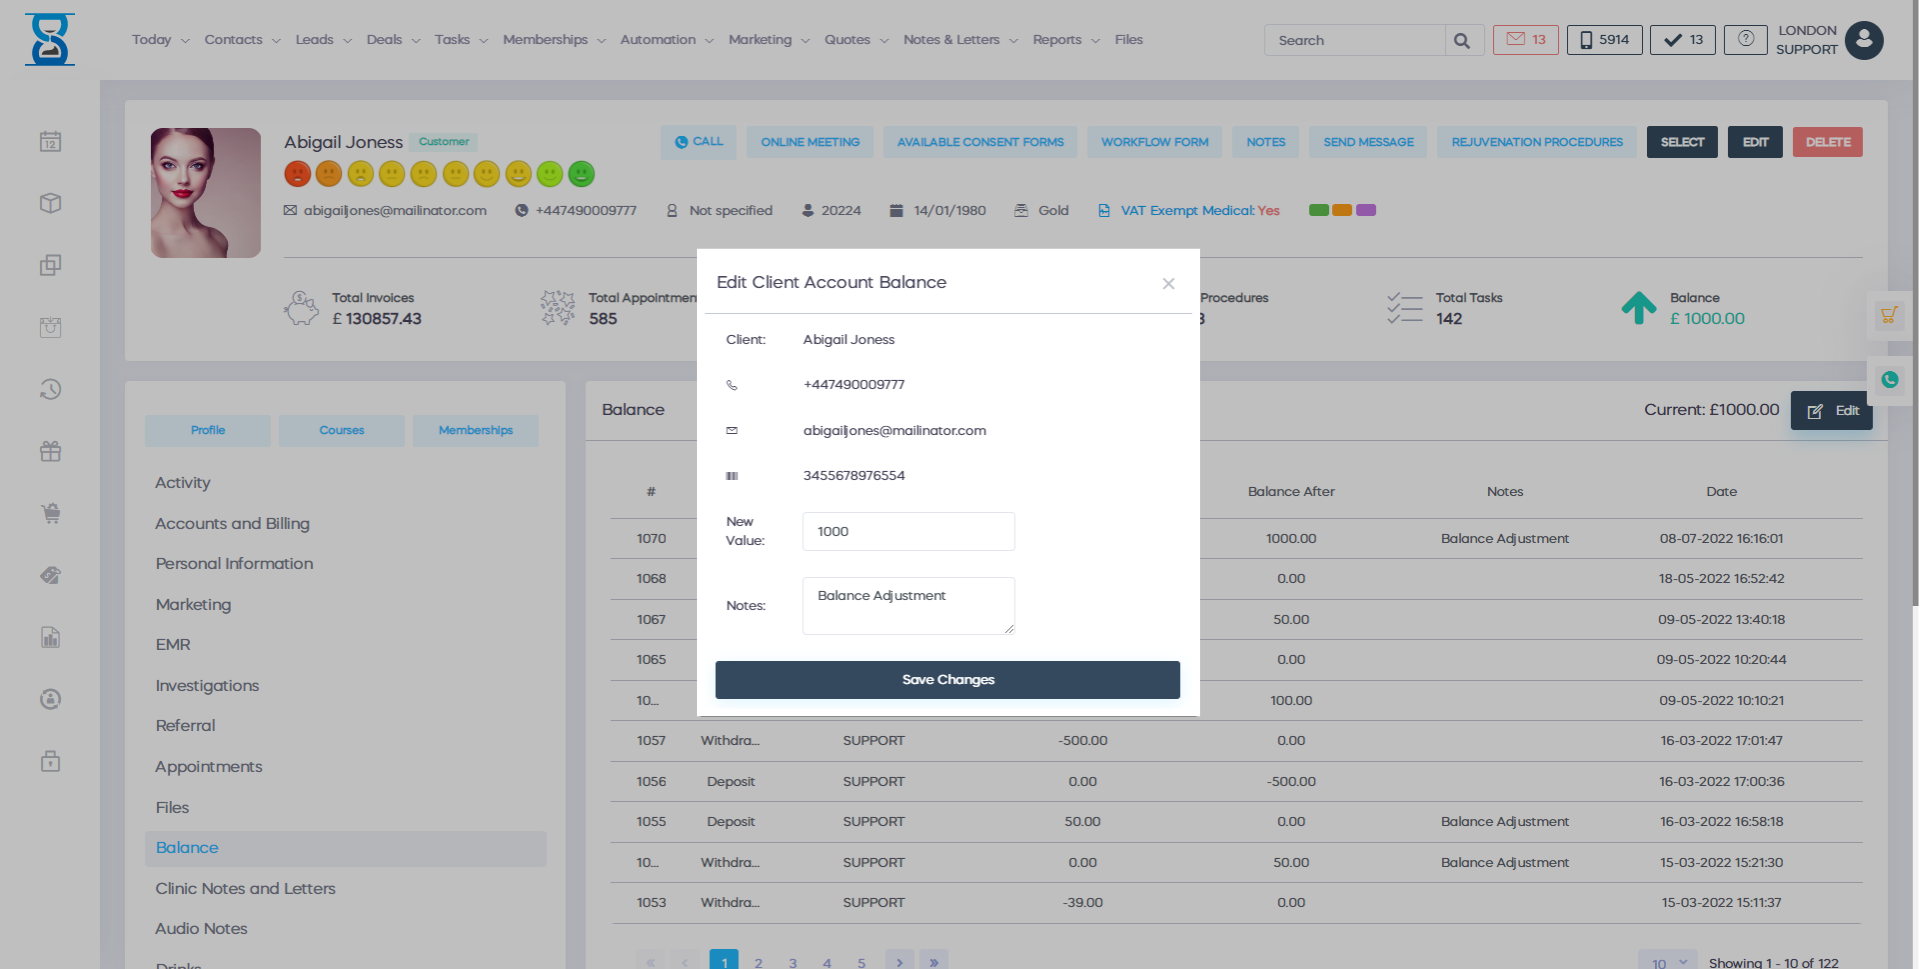Screen dimensions: 1920x969
Task: Select the rightmost green smiley rating
Action: [x=581, y=175]
